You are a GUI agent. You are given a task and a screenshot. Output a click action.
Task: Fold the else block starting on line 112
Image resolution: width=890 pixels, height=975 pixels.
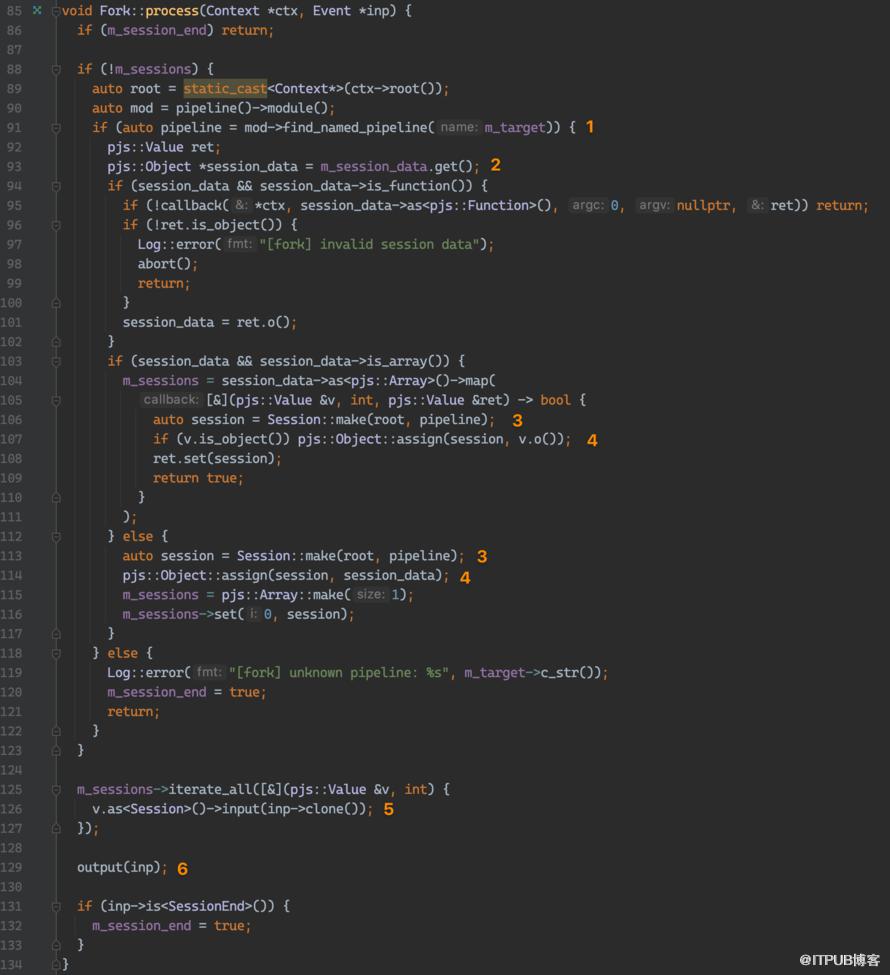click(56, 537)
